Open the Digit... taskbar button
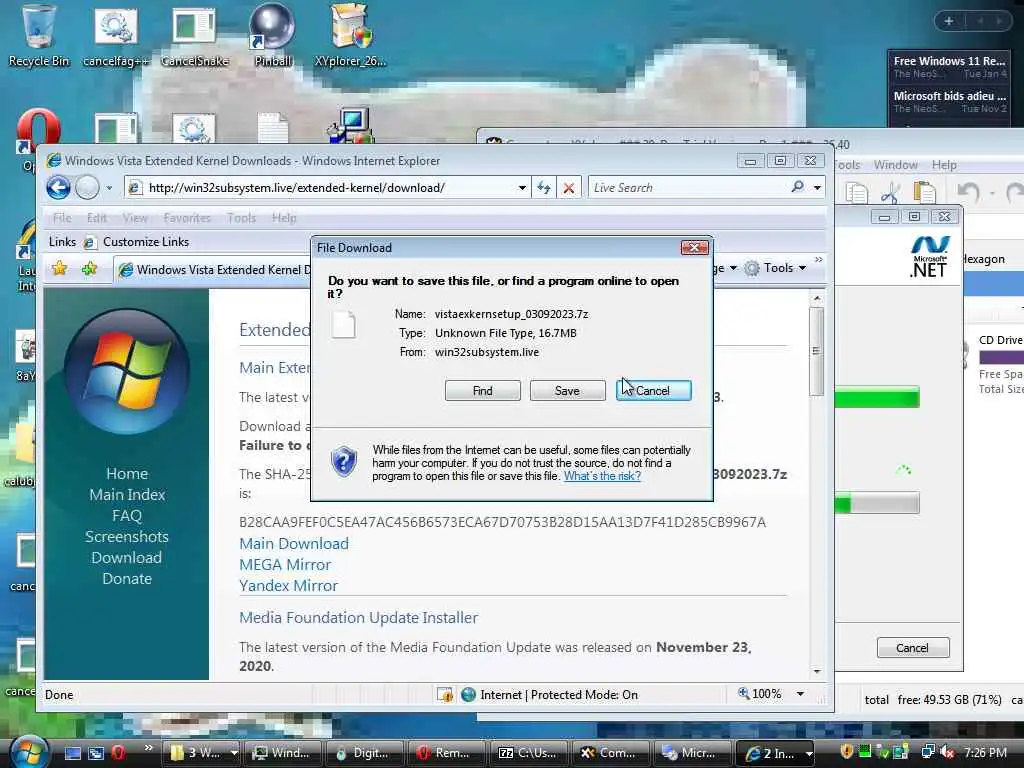 point(364,753)
